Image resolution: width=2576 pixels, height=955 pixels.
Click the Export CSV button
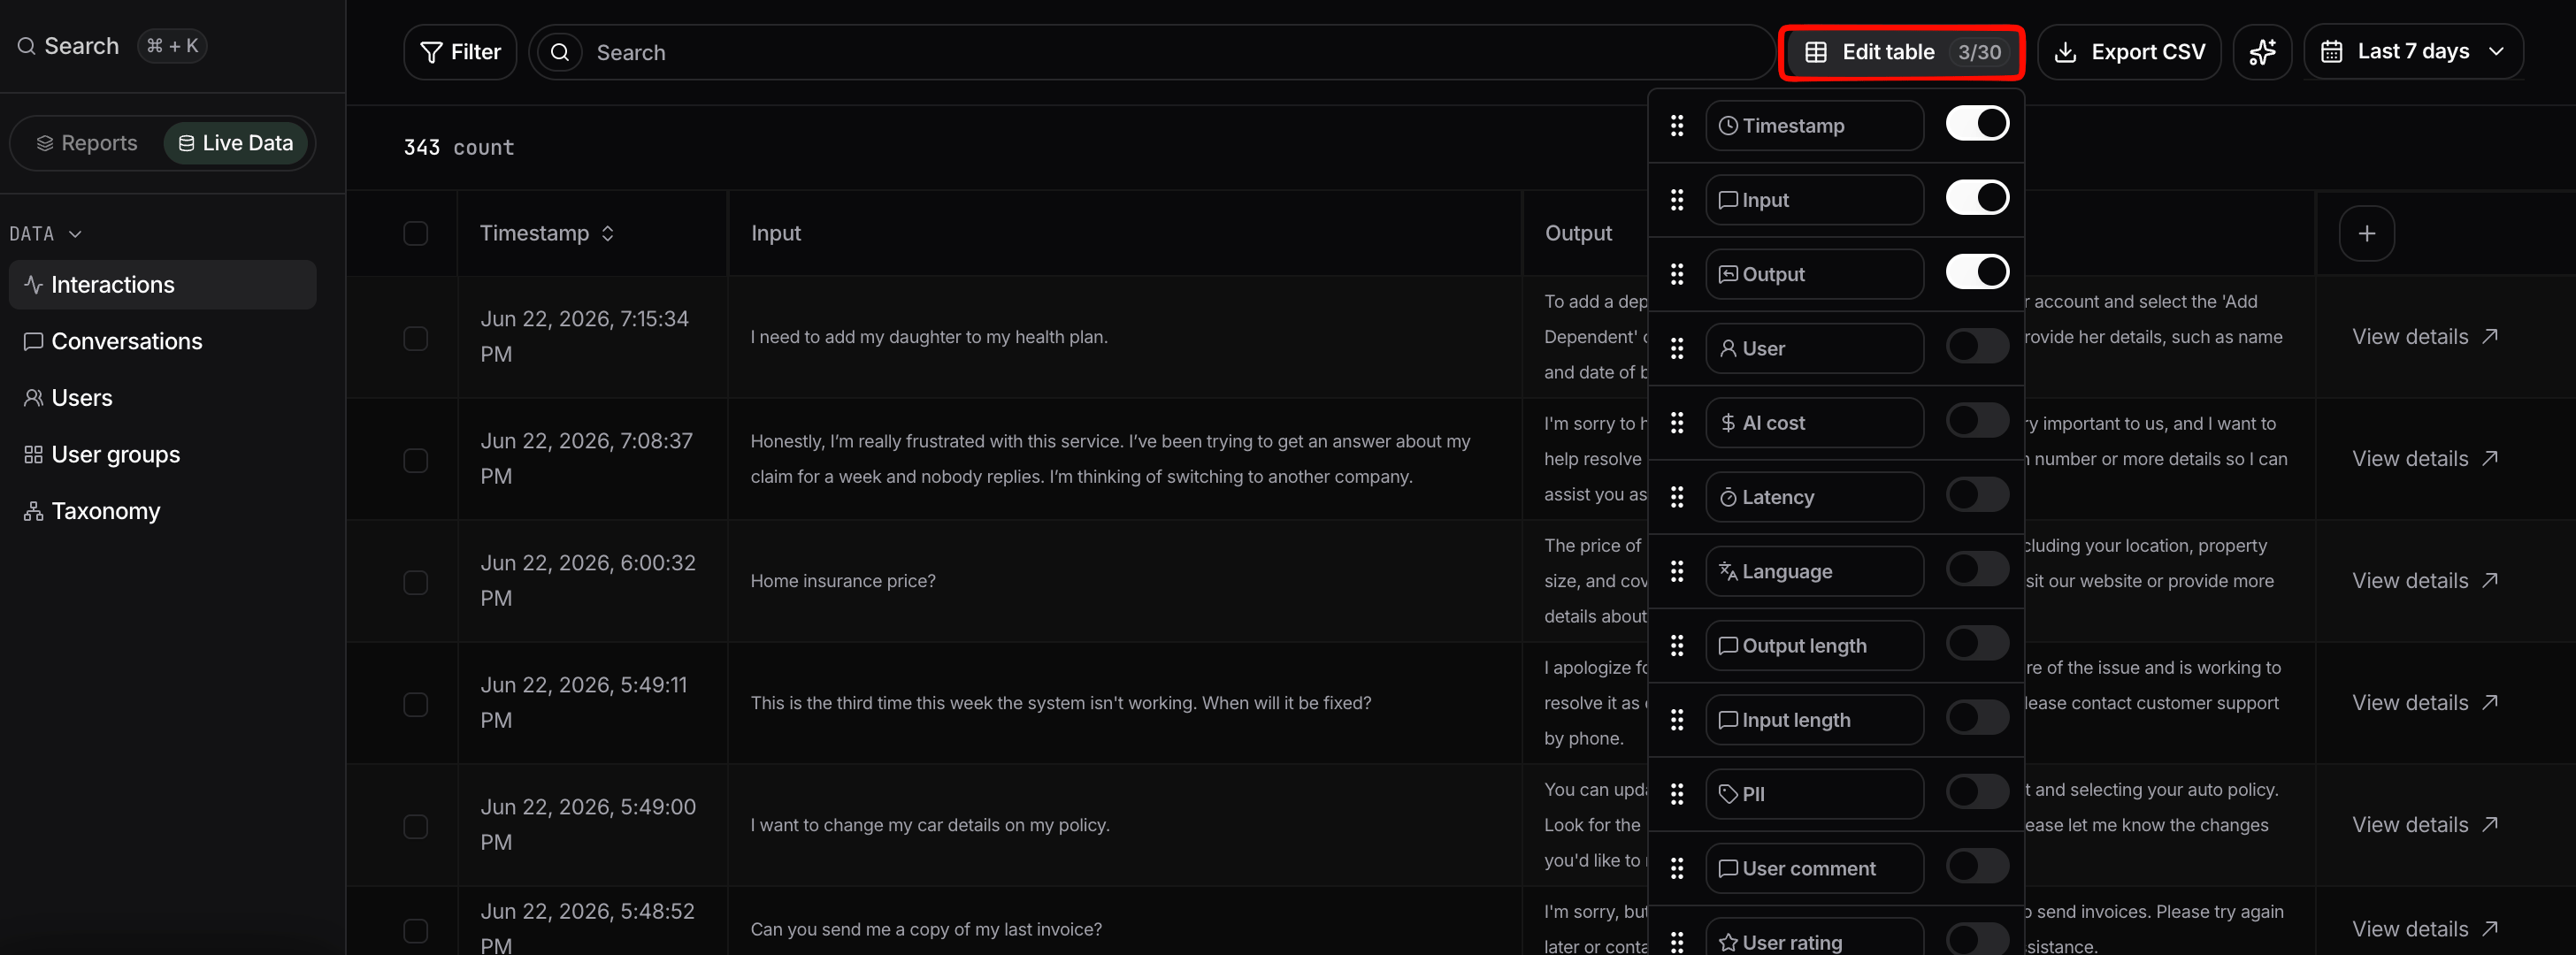[x=2129, y=52]
